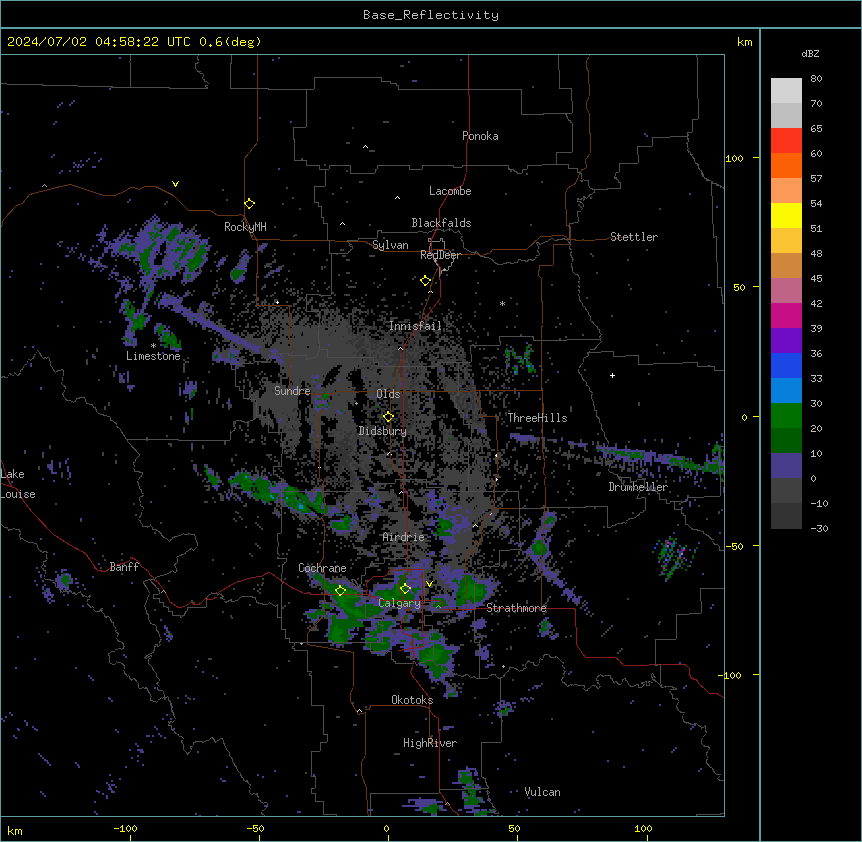Click the Ponoka city label
The height and width of the screenshot is (842, 862).
pyautogui.click(x=480, y=136)
